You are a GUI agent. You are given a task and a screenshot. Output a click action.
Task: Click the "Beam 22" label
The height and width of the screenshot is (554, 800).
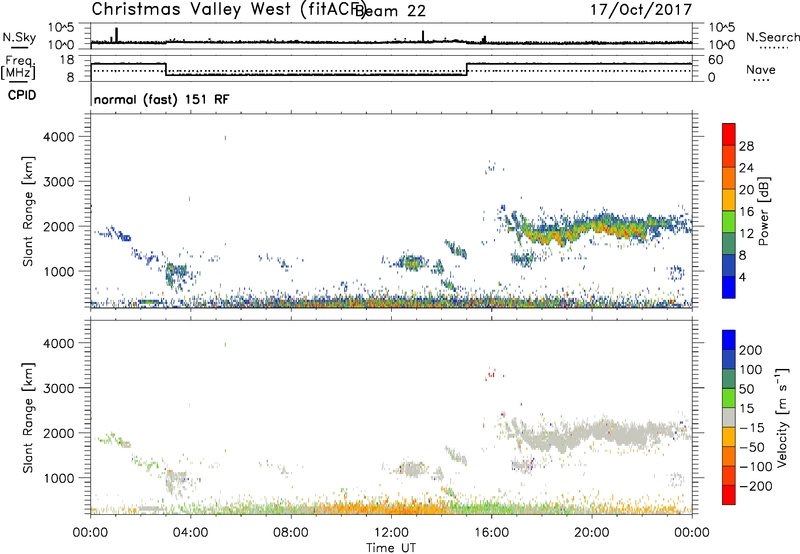click(390, 11)
